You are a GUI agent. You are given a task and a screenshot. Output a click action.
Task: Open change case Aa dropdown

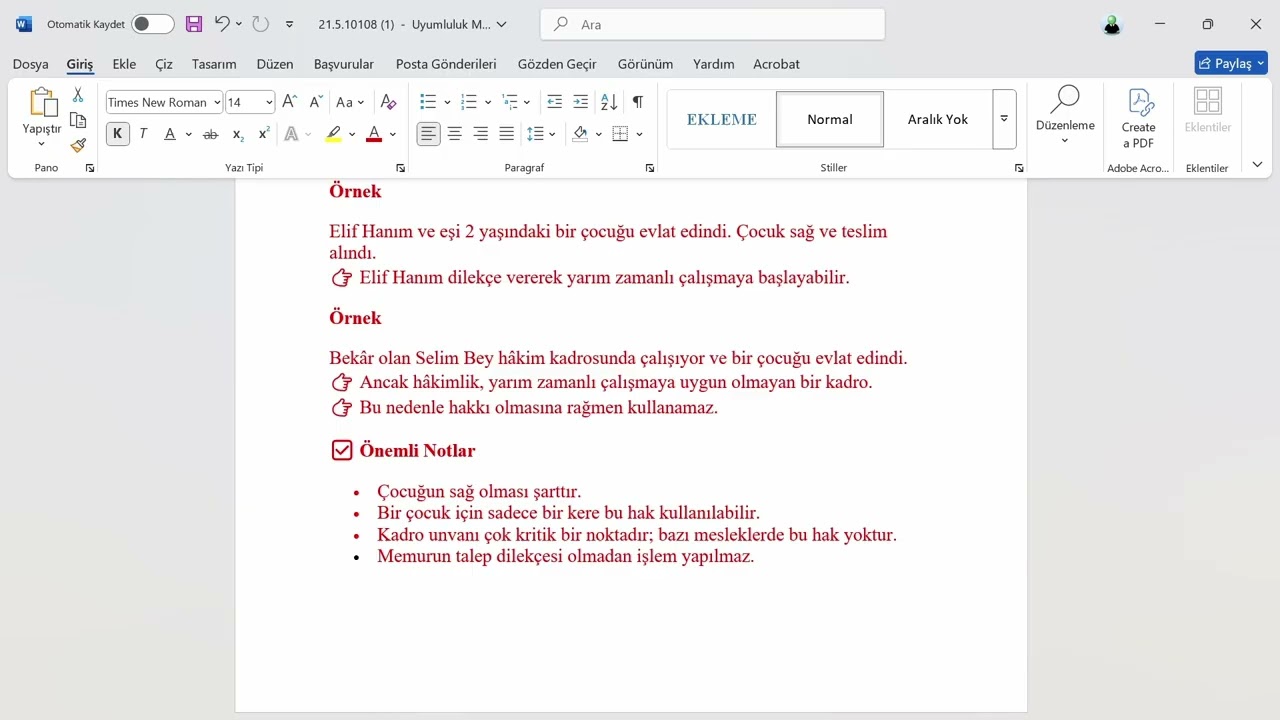[361, 102]
